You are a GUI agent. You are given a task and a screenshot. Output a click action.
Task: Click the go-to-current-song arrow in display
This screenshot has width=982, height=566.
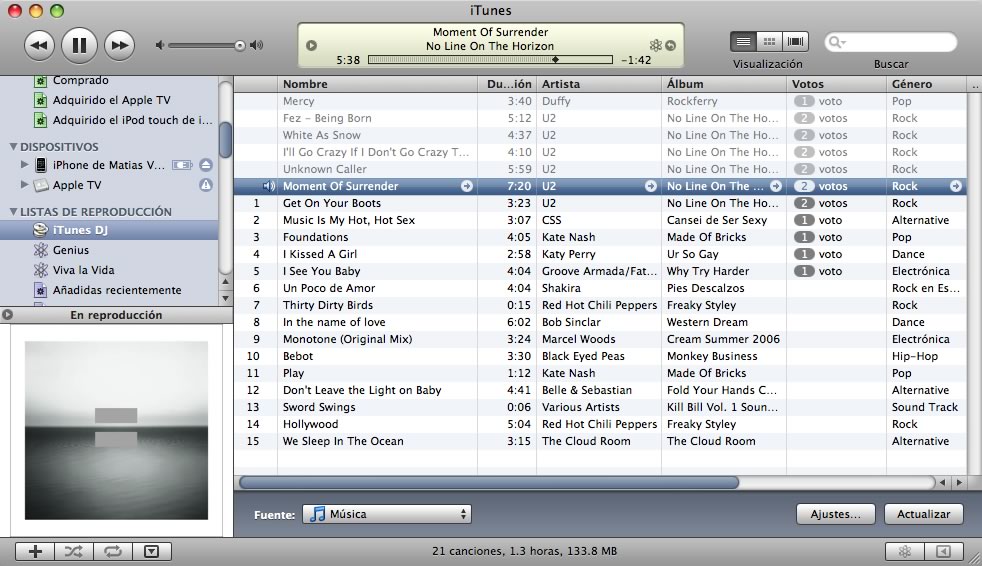pos(671,45)
